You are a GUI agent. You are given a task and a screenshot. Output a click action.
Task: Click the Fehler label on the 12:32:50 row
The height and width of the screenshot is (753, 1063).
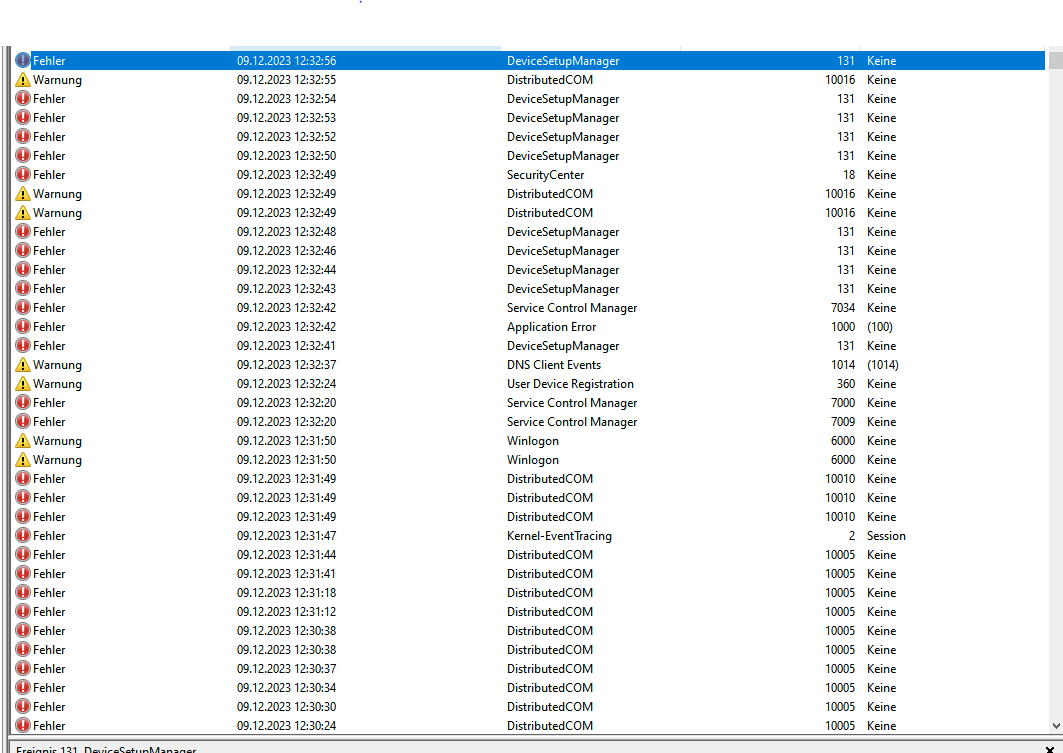click(x=49, y=155)
